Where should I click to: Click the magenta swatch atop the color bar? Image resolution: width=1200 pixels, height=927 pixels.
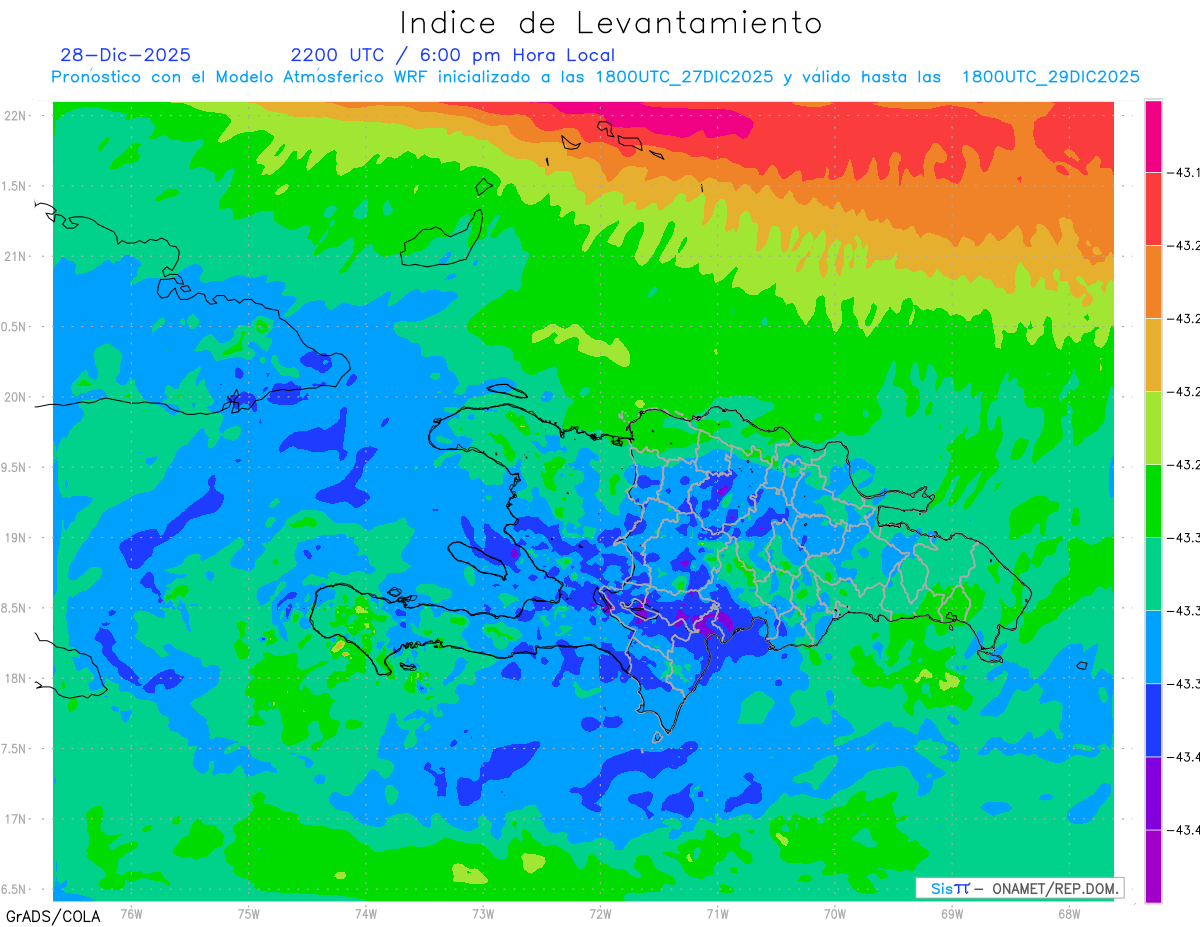[1153, 136]
